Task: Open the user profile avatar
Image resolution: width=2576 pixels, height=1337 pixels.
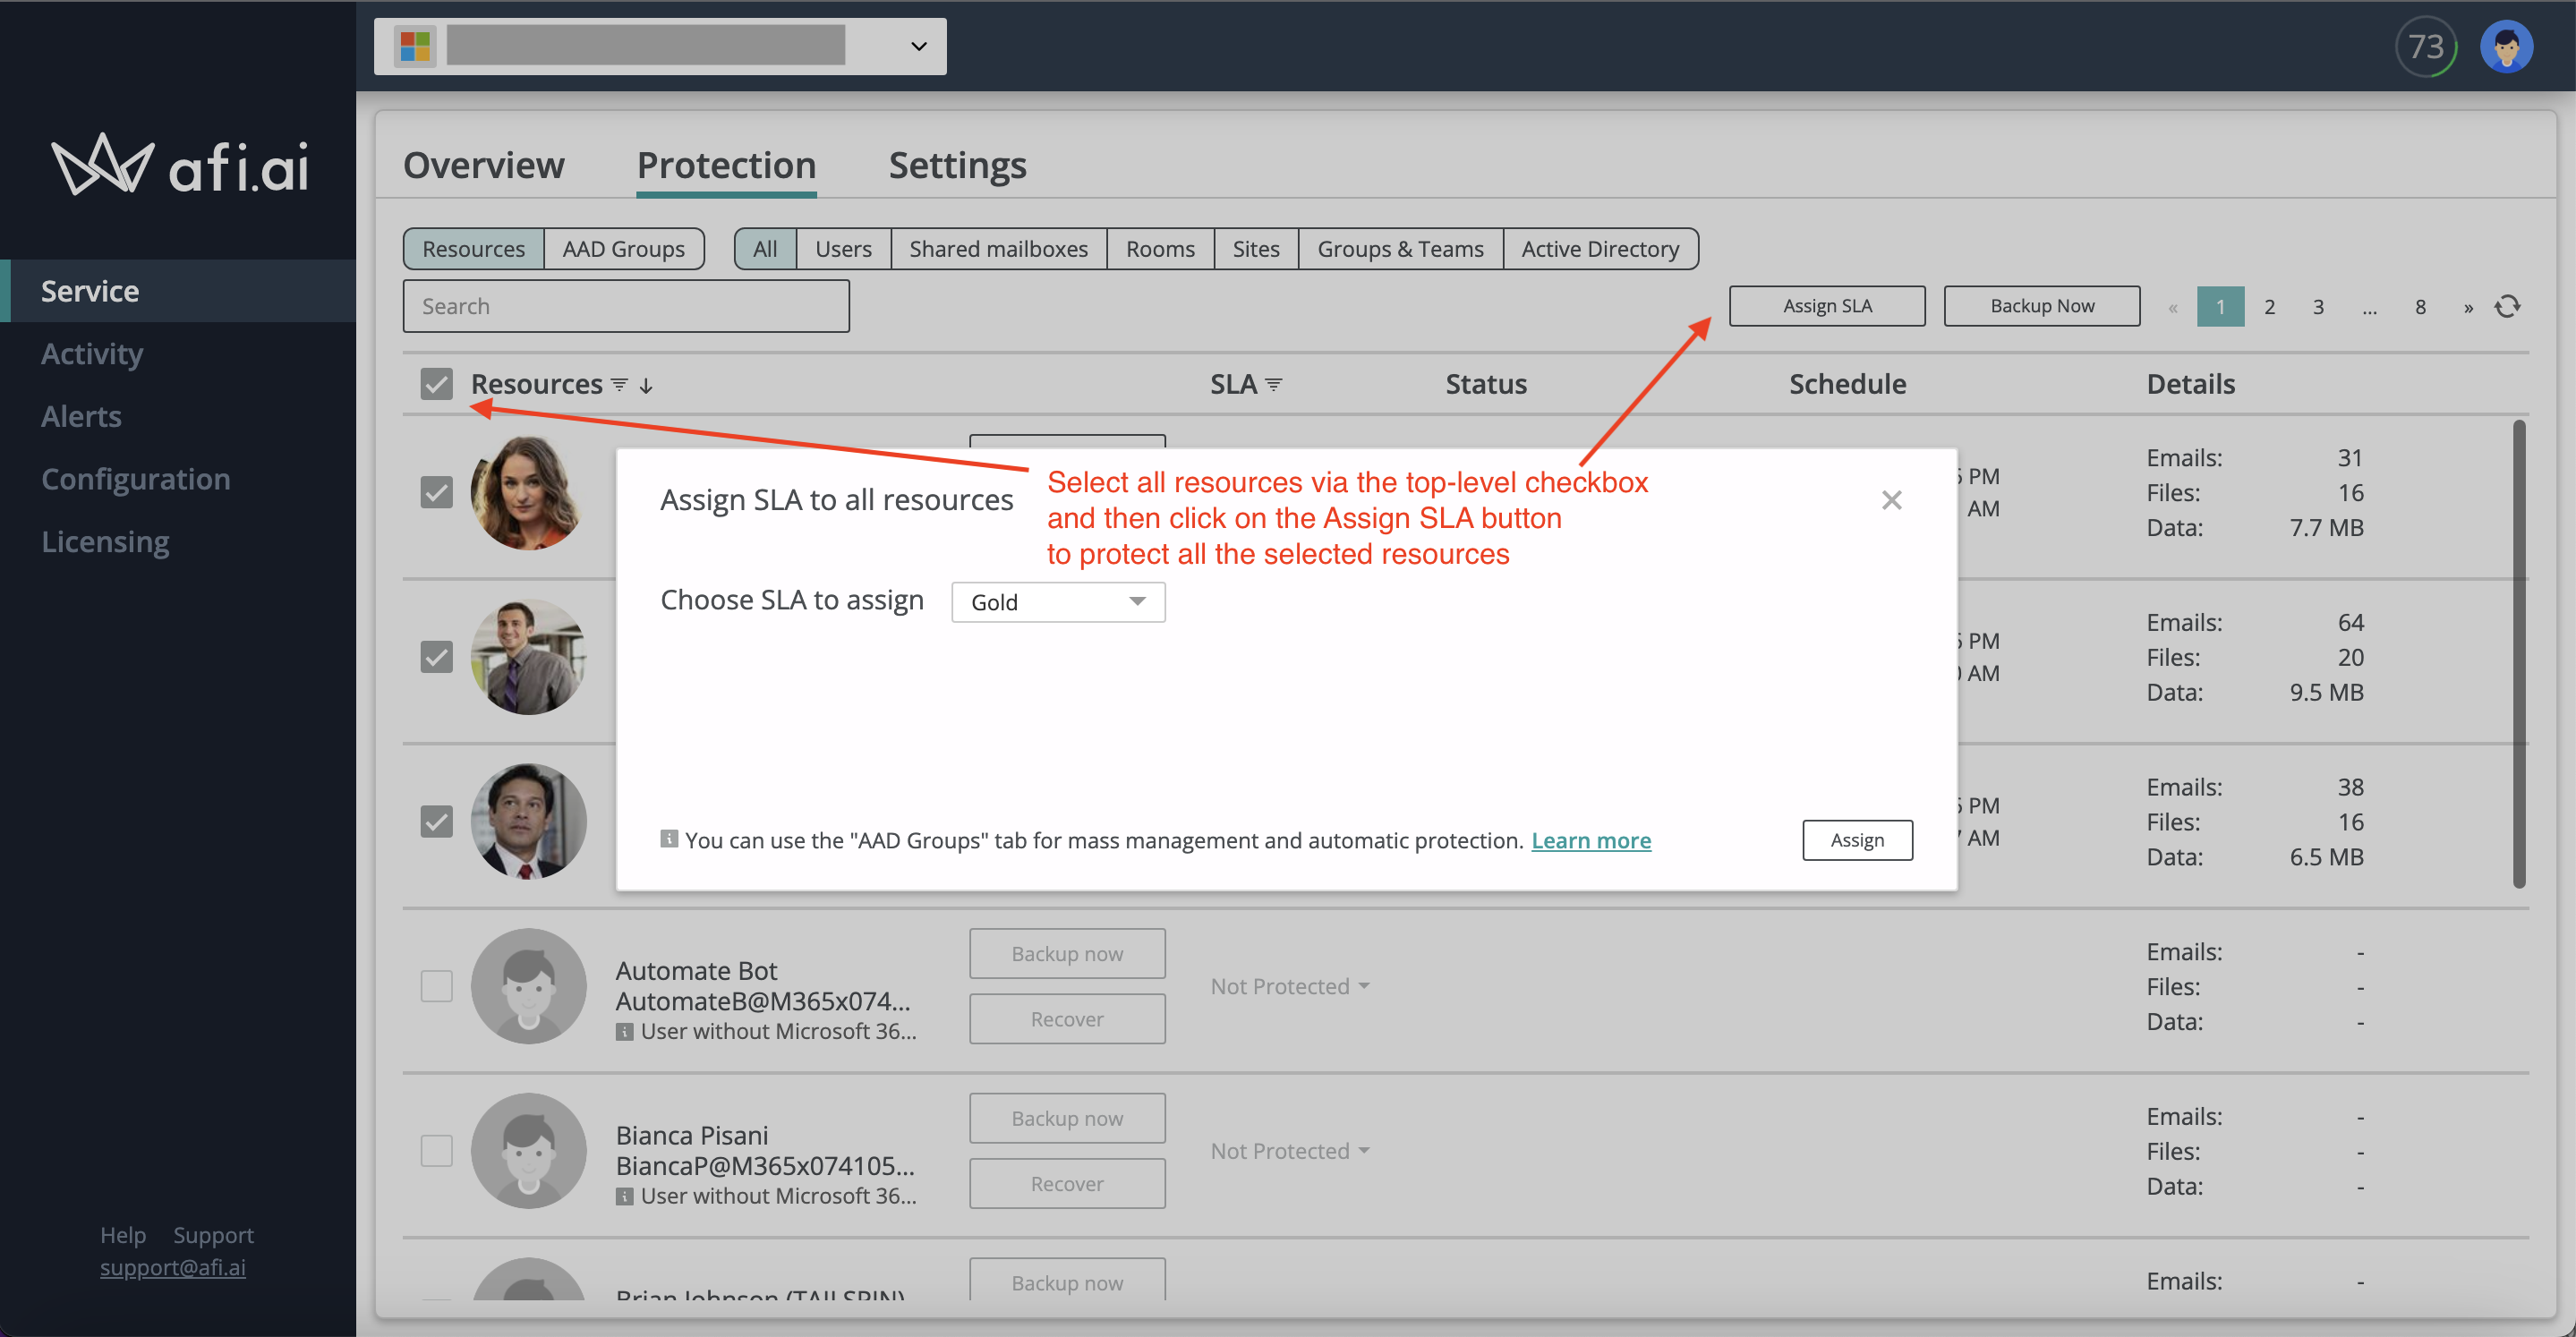Action: click(x=2506, y=46)
